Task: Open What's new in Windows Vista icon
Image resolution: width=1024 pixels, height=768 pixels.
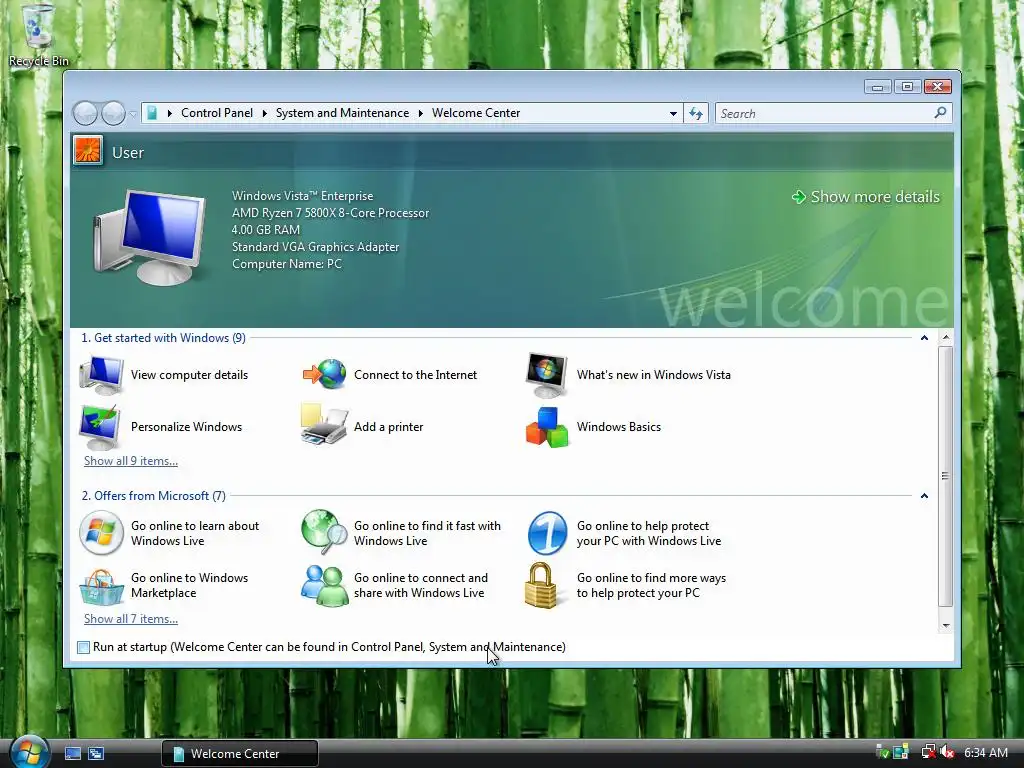Action: (x=547, y=375)
